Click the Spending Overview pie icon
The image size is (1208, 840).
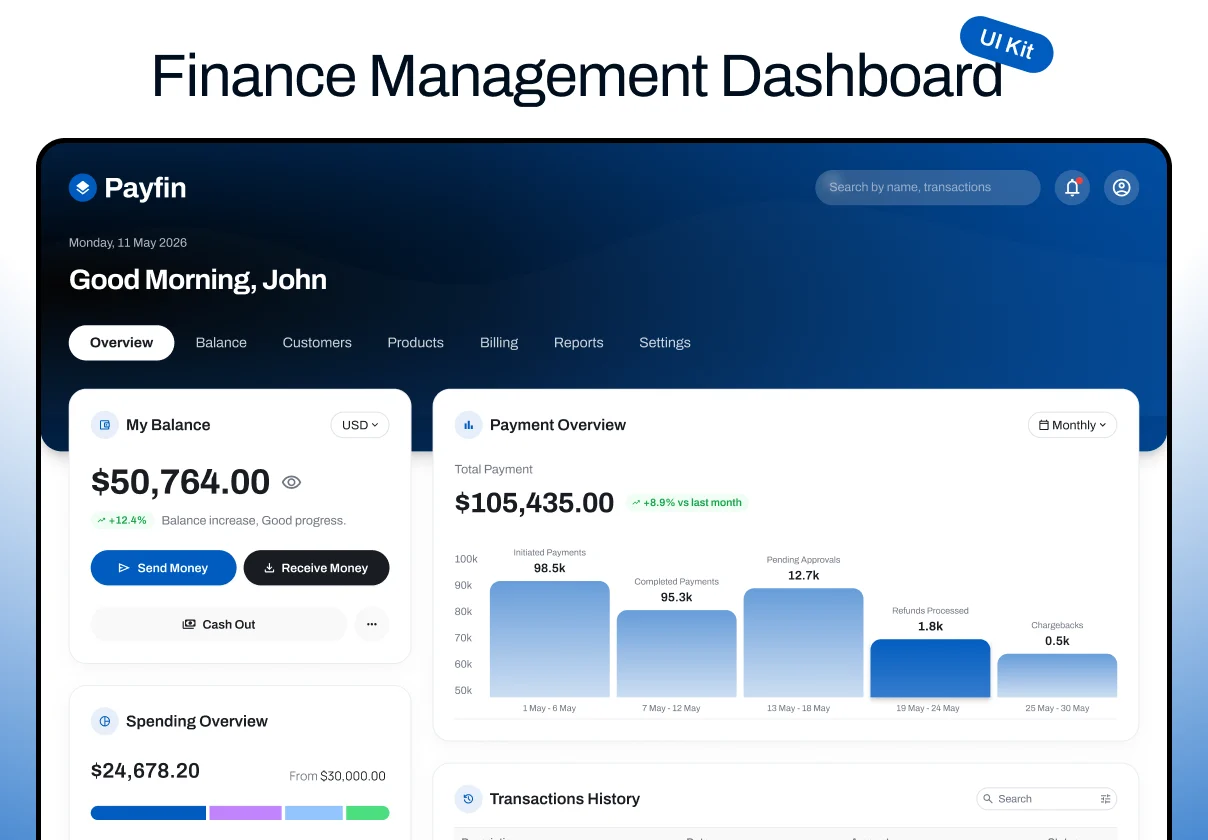[x=105, y=721]
